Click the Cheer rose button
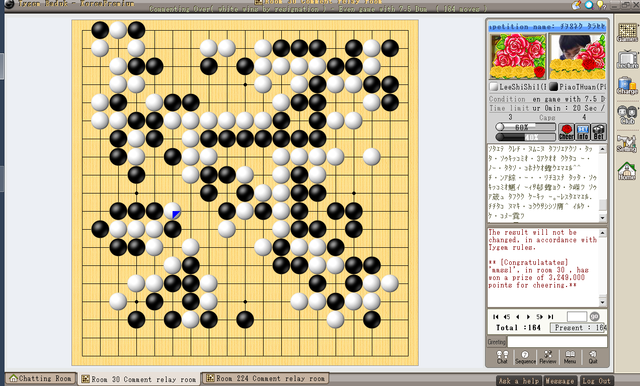 coord(566,132)
